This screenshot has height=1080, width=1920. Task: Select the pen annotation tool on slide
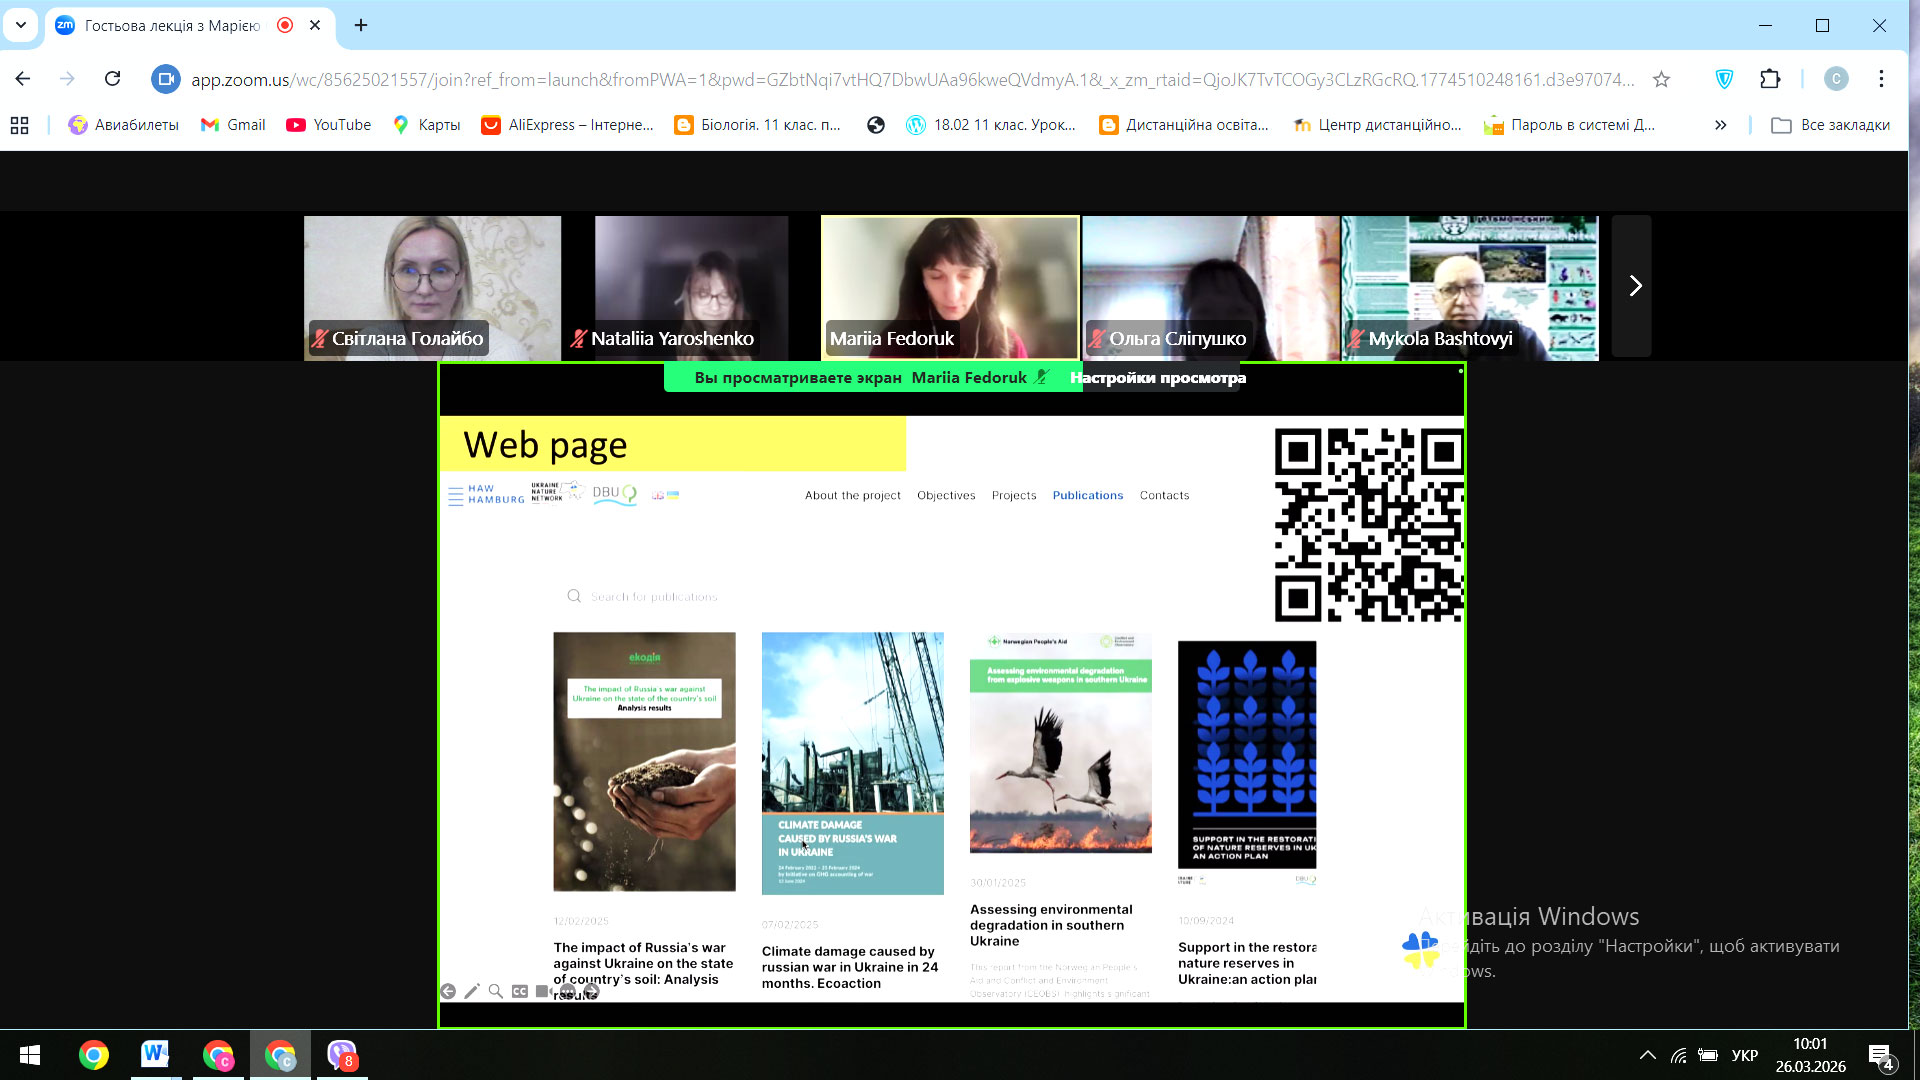[472, 991]
